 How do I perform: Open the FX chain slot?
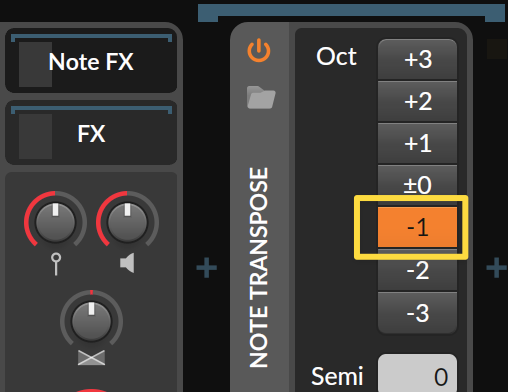[x=91, y=133]
